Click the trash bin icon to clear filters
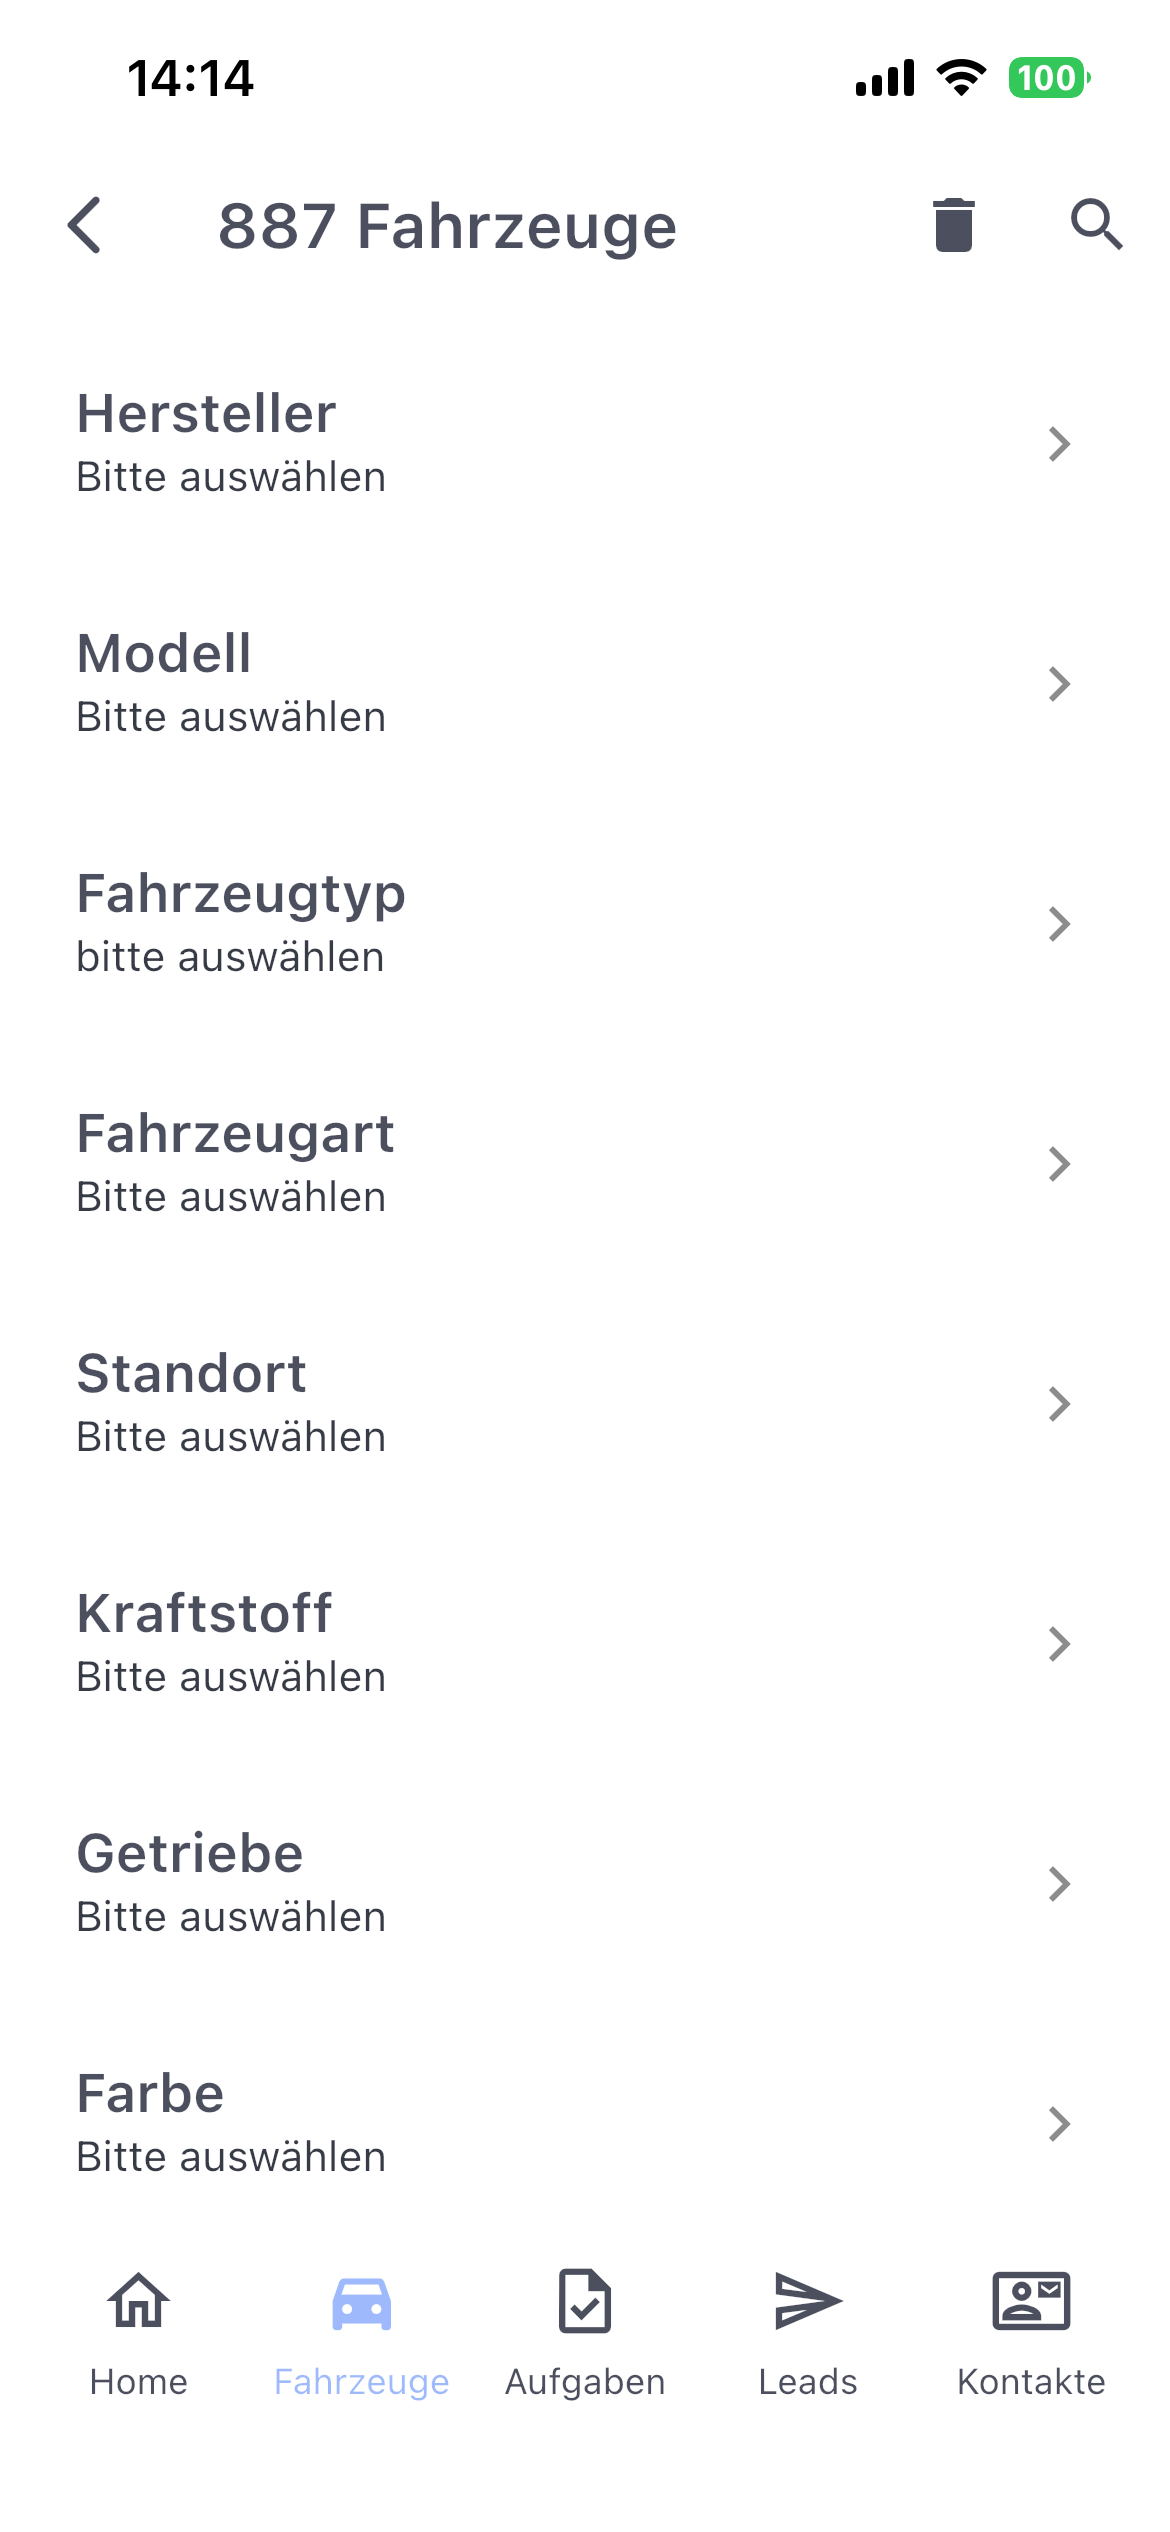The image size is (1170, 2532). coord(953,225)
